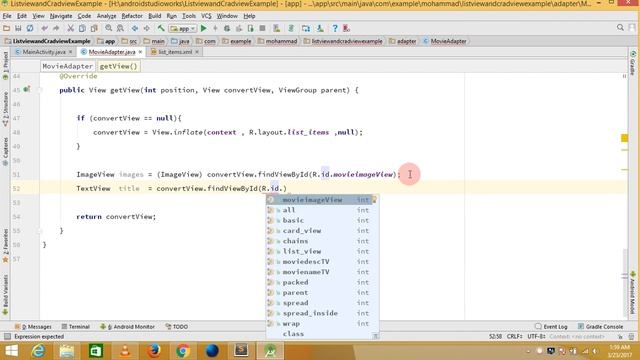Image resolution: width=640 pixels, height=360 pixels.
Task: Choose class in completion list
Action: coord(322,334)
